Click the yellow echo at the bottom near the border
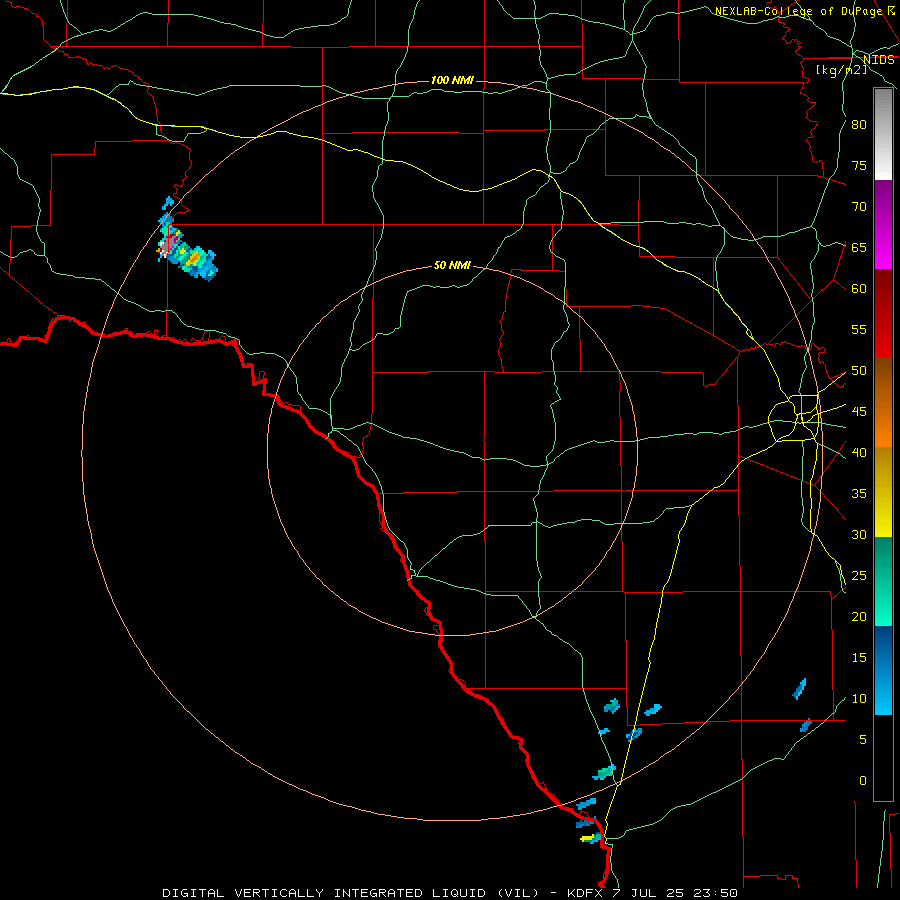900x900 pixels. [587, 839]
